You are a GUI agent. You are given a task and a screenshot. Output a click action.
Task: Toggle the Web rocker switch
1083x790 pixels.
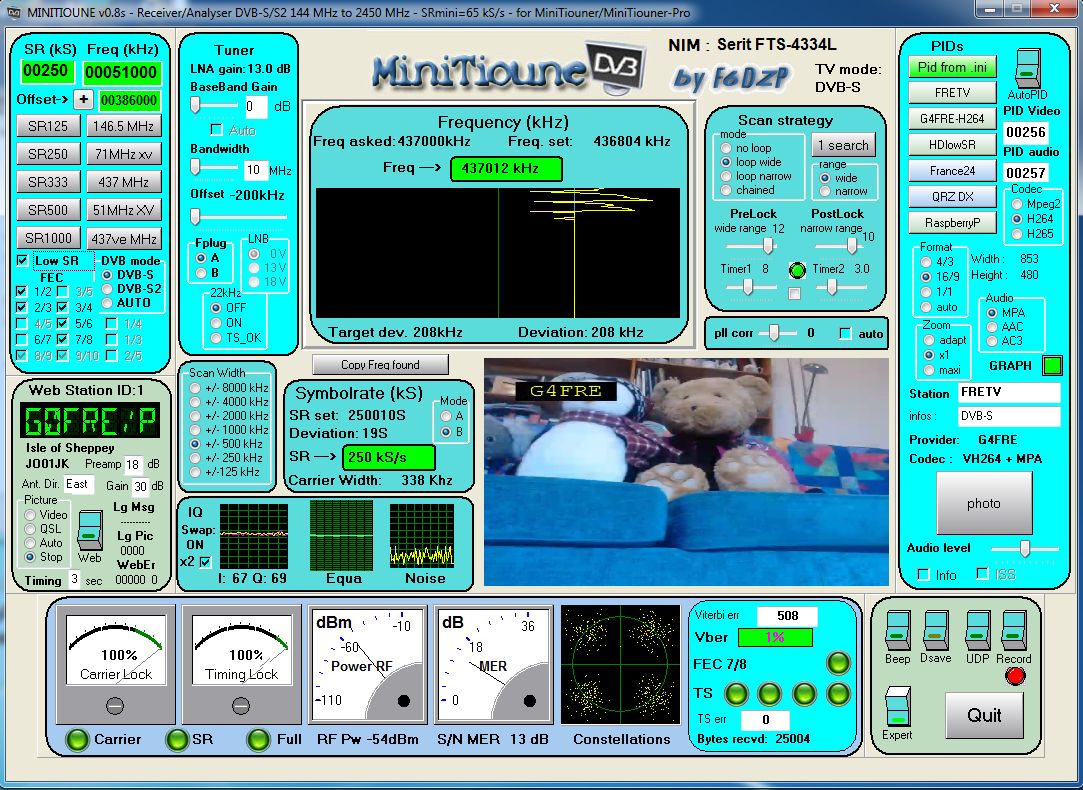pos(89,530)
